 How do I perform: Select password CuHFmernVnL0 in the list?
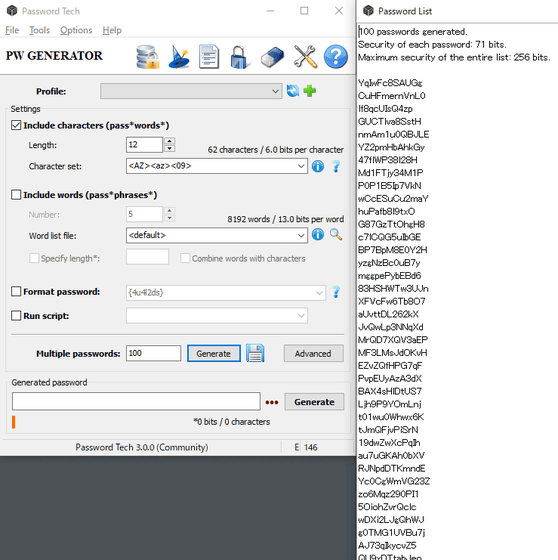(392, 96)
